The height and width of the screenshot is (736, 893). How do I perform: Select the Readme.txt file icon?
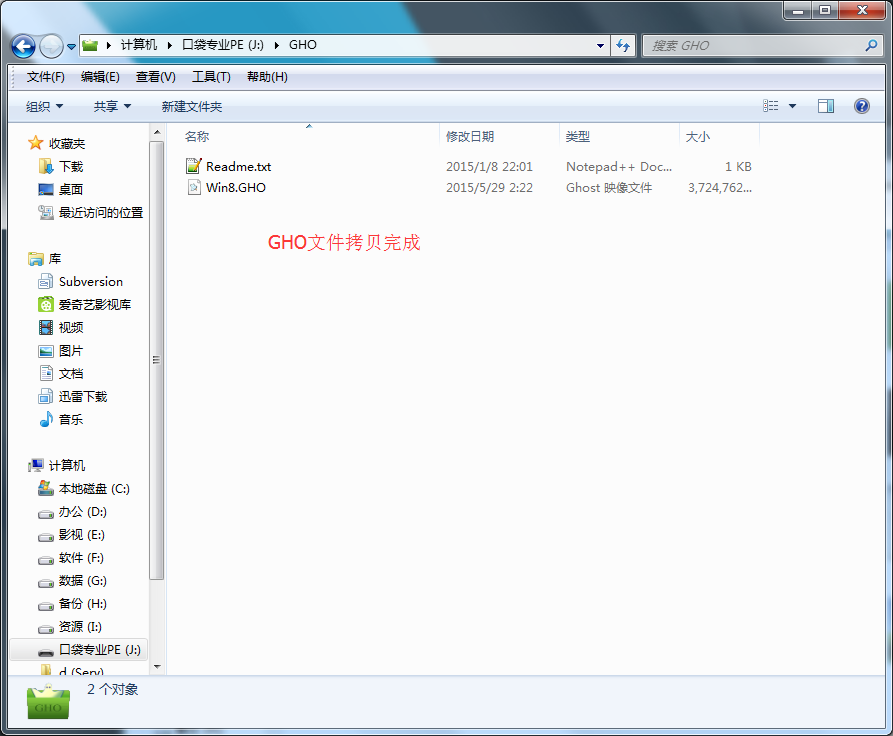click(x=194, y=167)
